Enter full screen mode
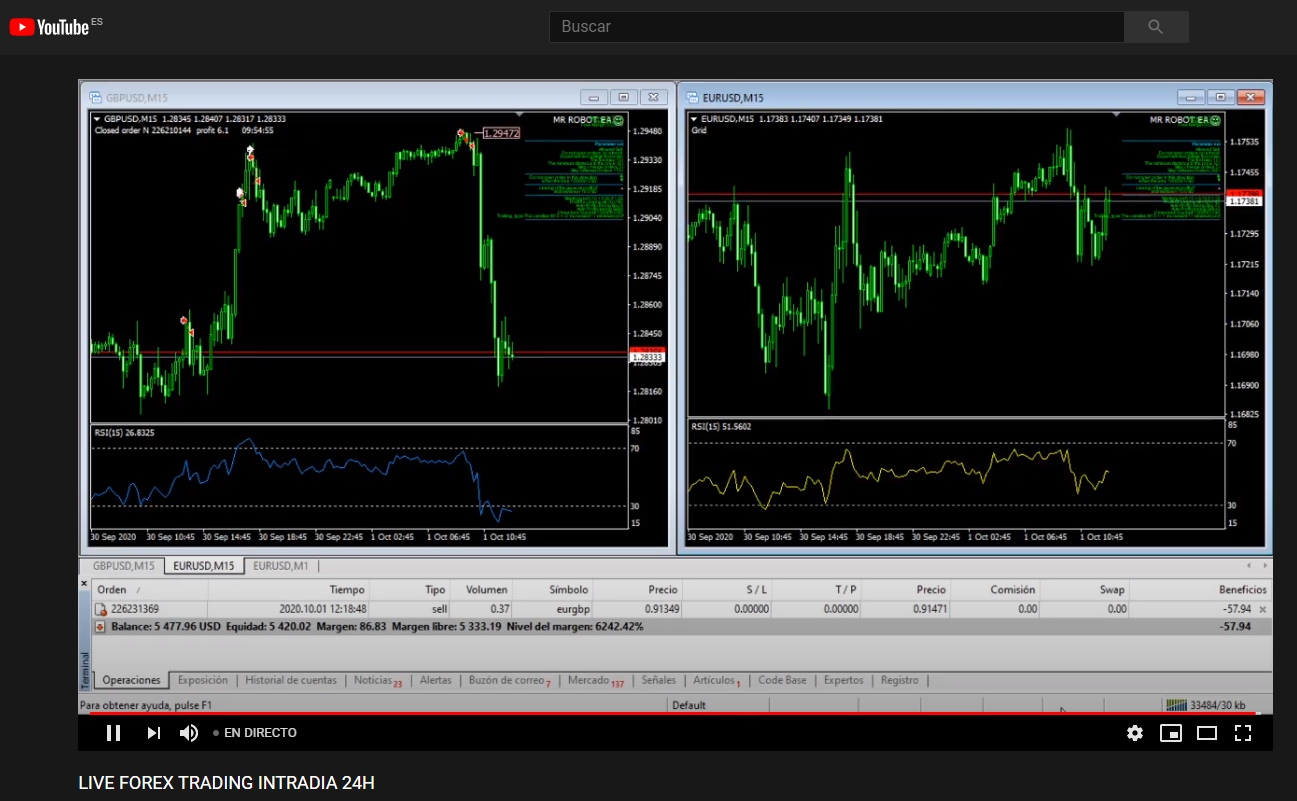The height and width of the screenshot is (801, 1297). [x=1243, y=733]
